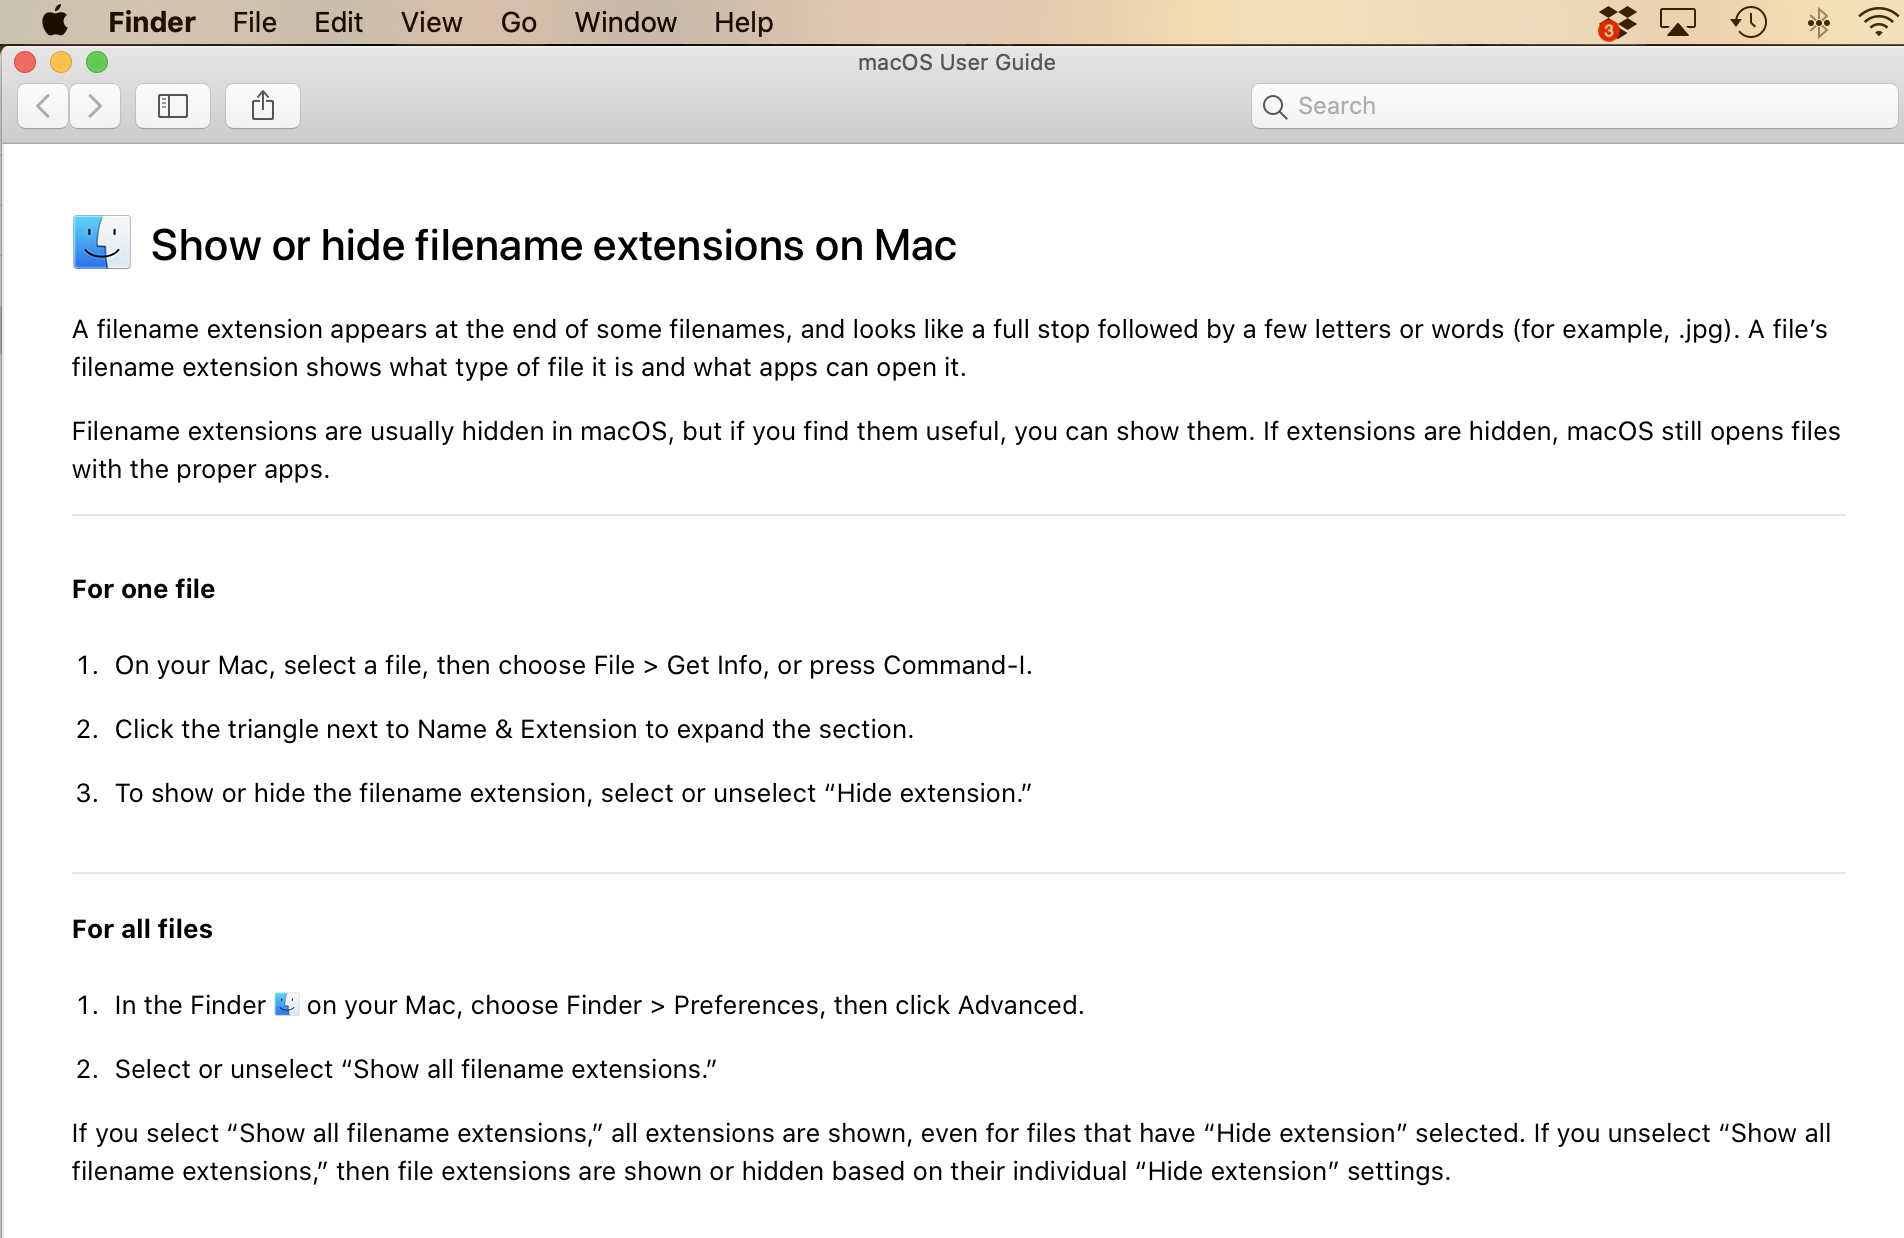Open the View menu
Image resolution: width=1904 pixels, height=1238 pixels.
point(431,22)
